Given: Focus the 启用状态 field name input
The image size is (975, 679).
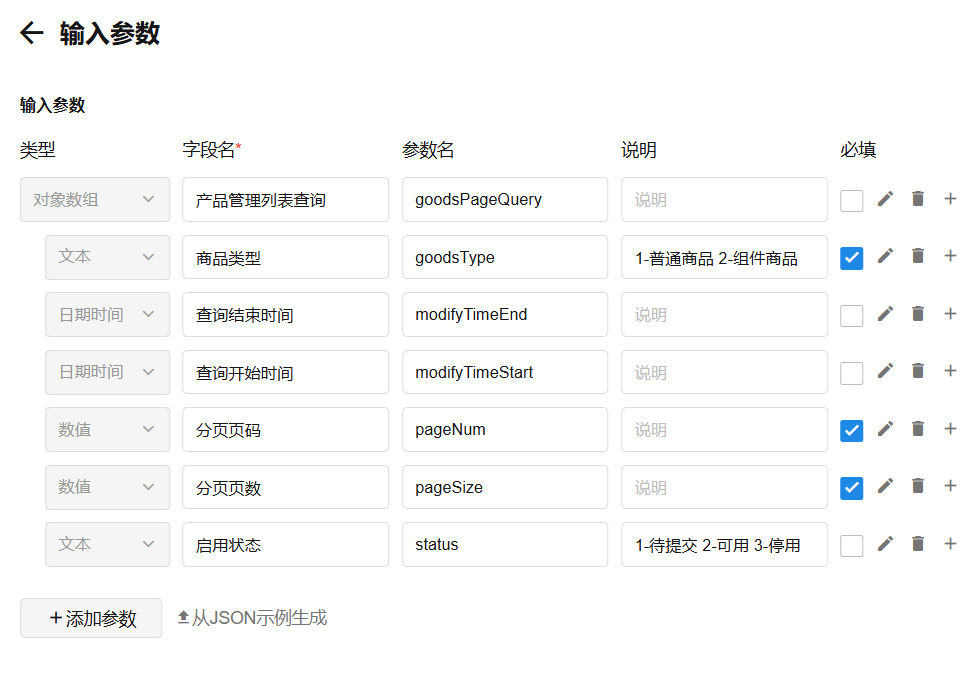Looking at the screenshot, I should click(285, 545).
